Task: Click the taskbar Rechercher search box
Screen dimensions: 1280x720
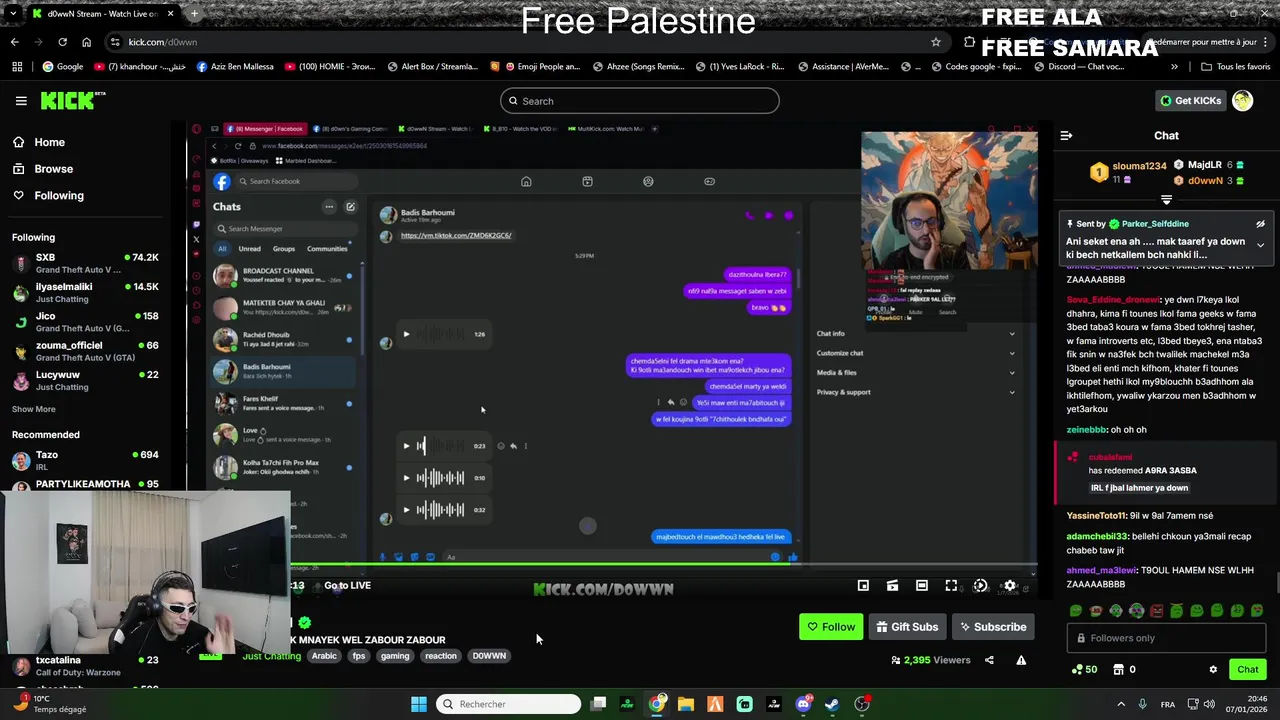Action: click(510, 704)
